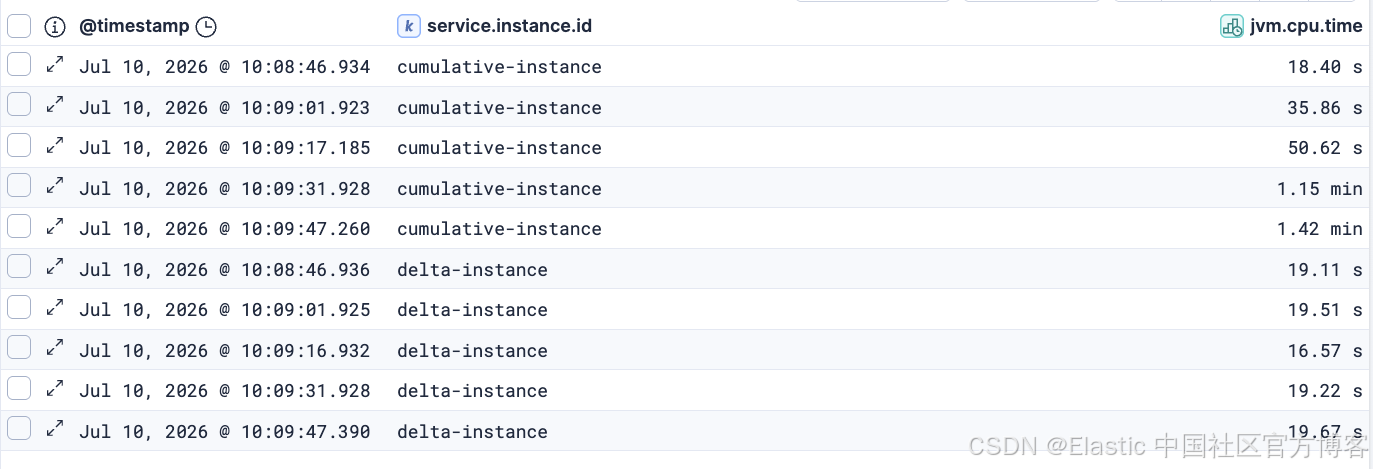Image resolution: width=1373 pixels, height=469 pixels.
Task: Open details for delta-instance 16.57 s row
Action: 55,348
